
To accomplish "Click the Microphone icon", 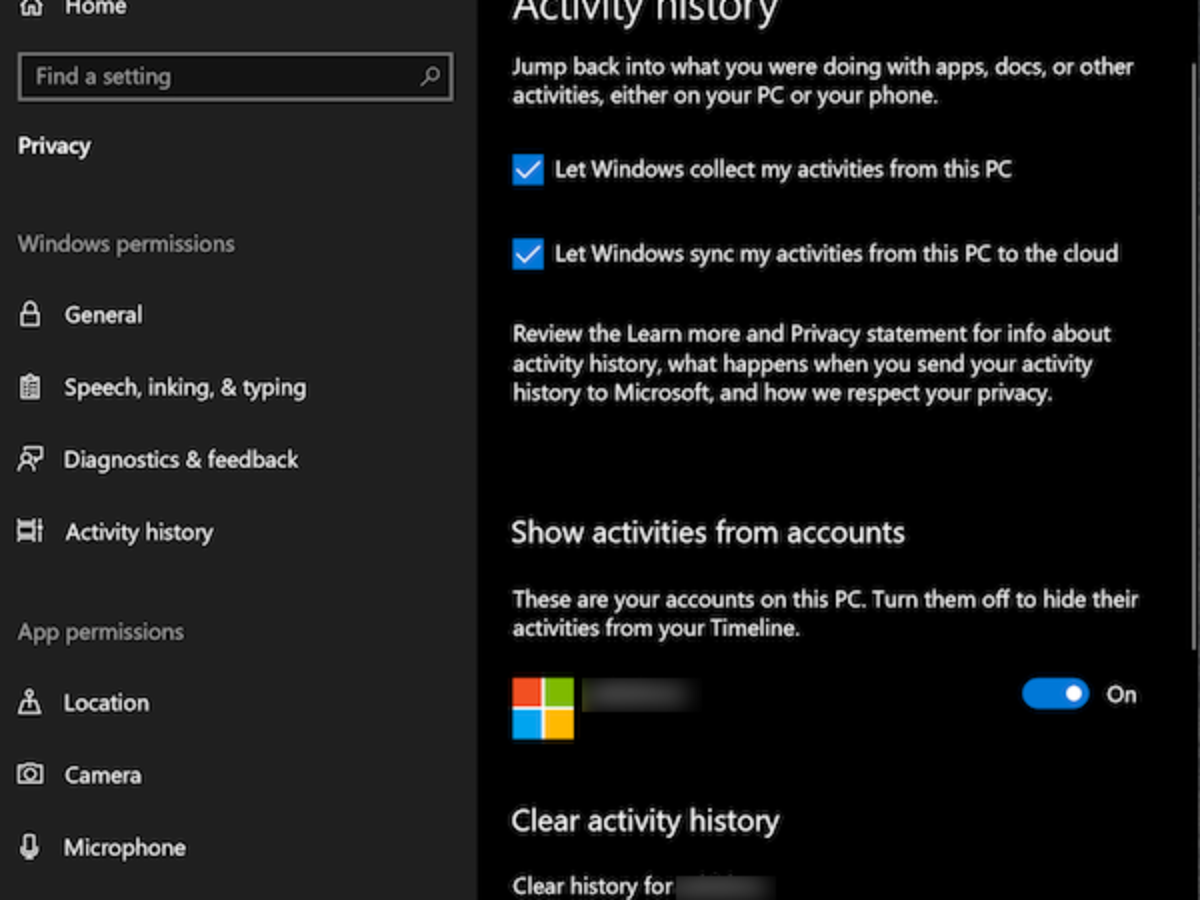I will pos(30,848).
